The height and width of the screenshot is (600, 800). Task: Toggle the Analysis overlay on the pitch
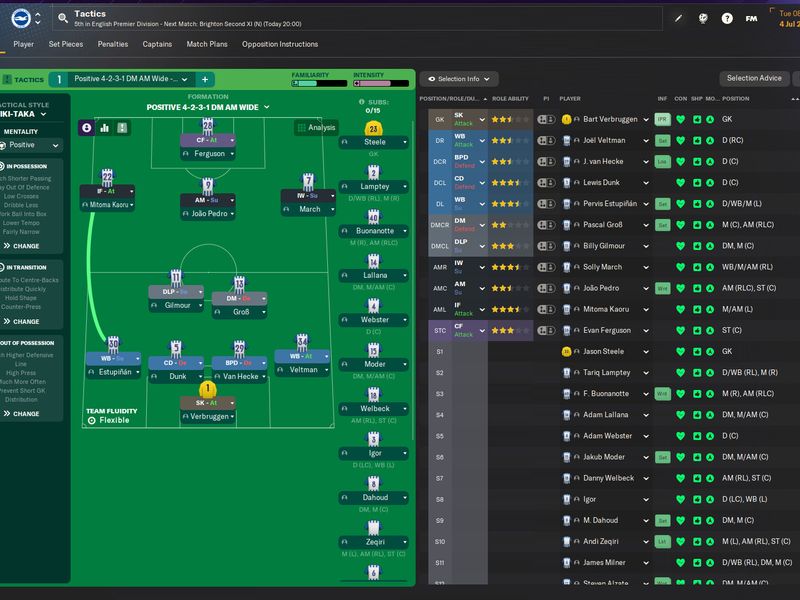point(316,128)
